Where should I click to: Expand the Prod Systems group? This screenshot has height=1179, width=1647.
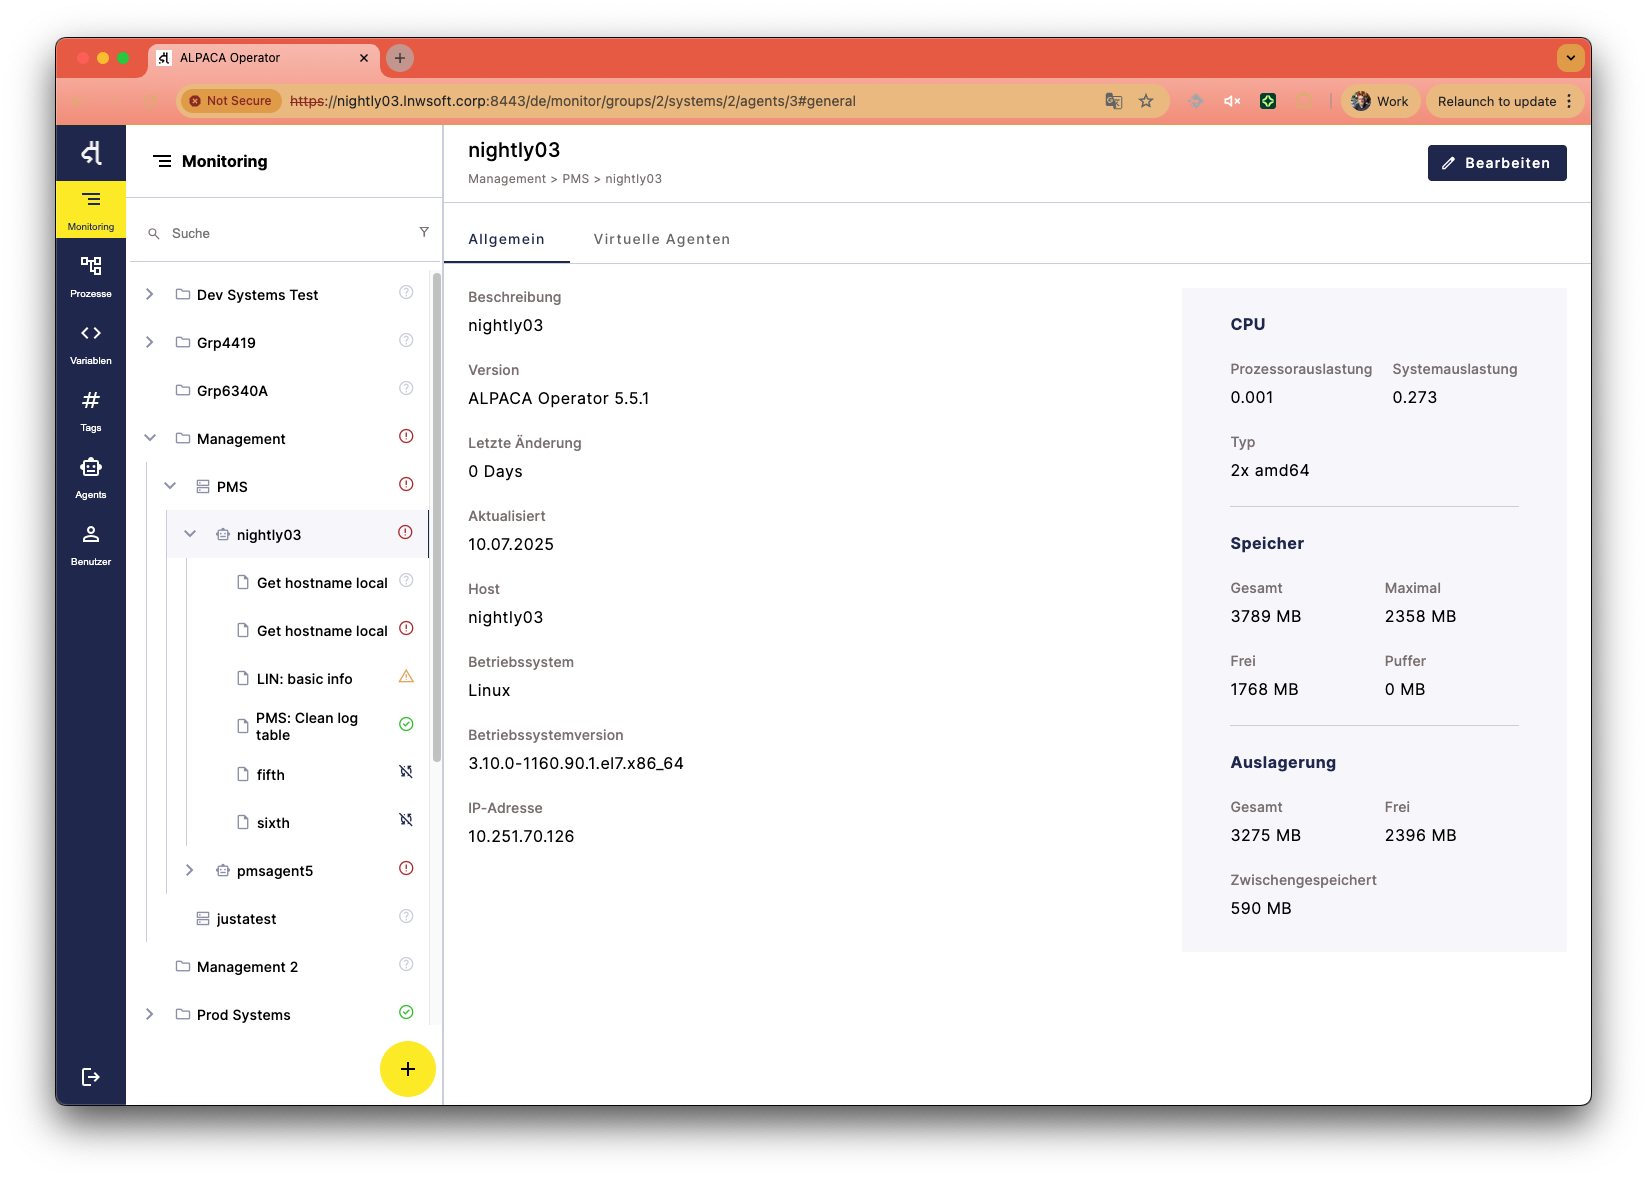tap(150, 1014)
